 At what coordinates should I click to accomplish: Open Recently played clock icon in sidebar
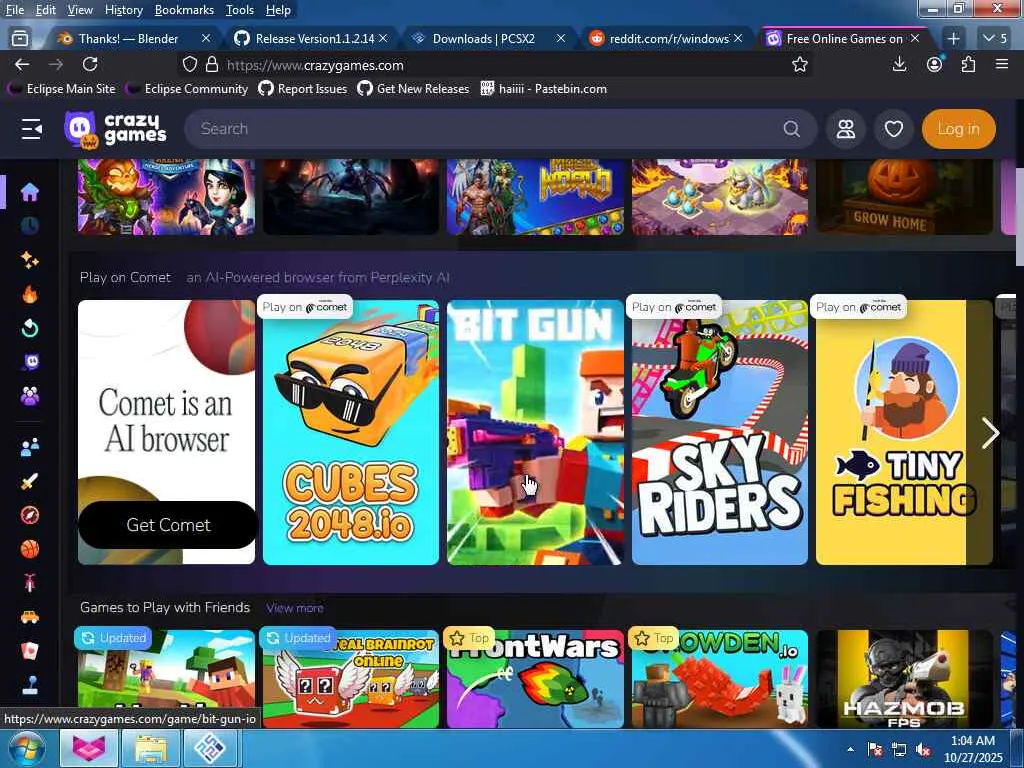(x=29, y=226)
